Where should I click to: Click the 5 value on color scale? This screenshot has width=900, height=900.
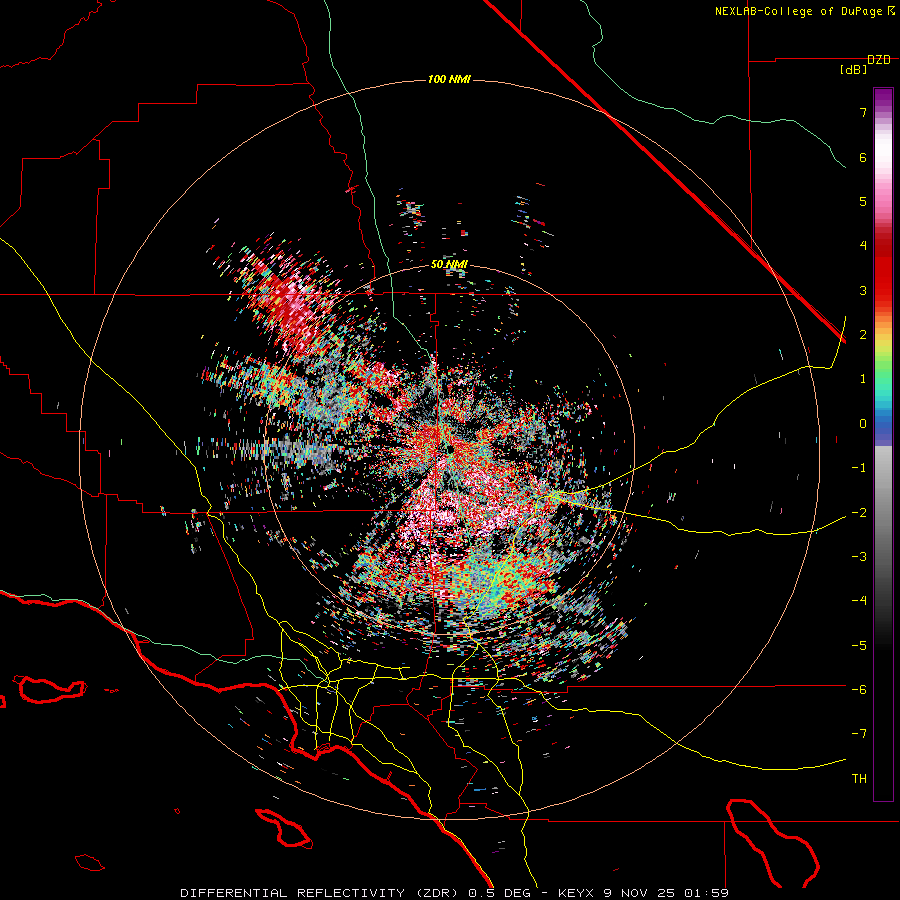[863, 201]
